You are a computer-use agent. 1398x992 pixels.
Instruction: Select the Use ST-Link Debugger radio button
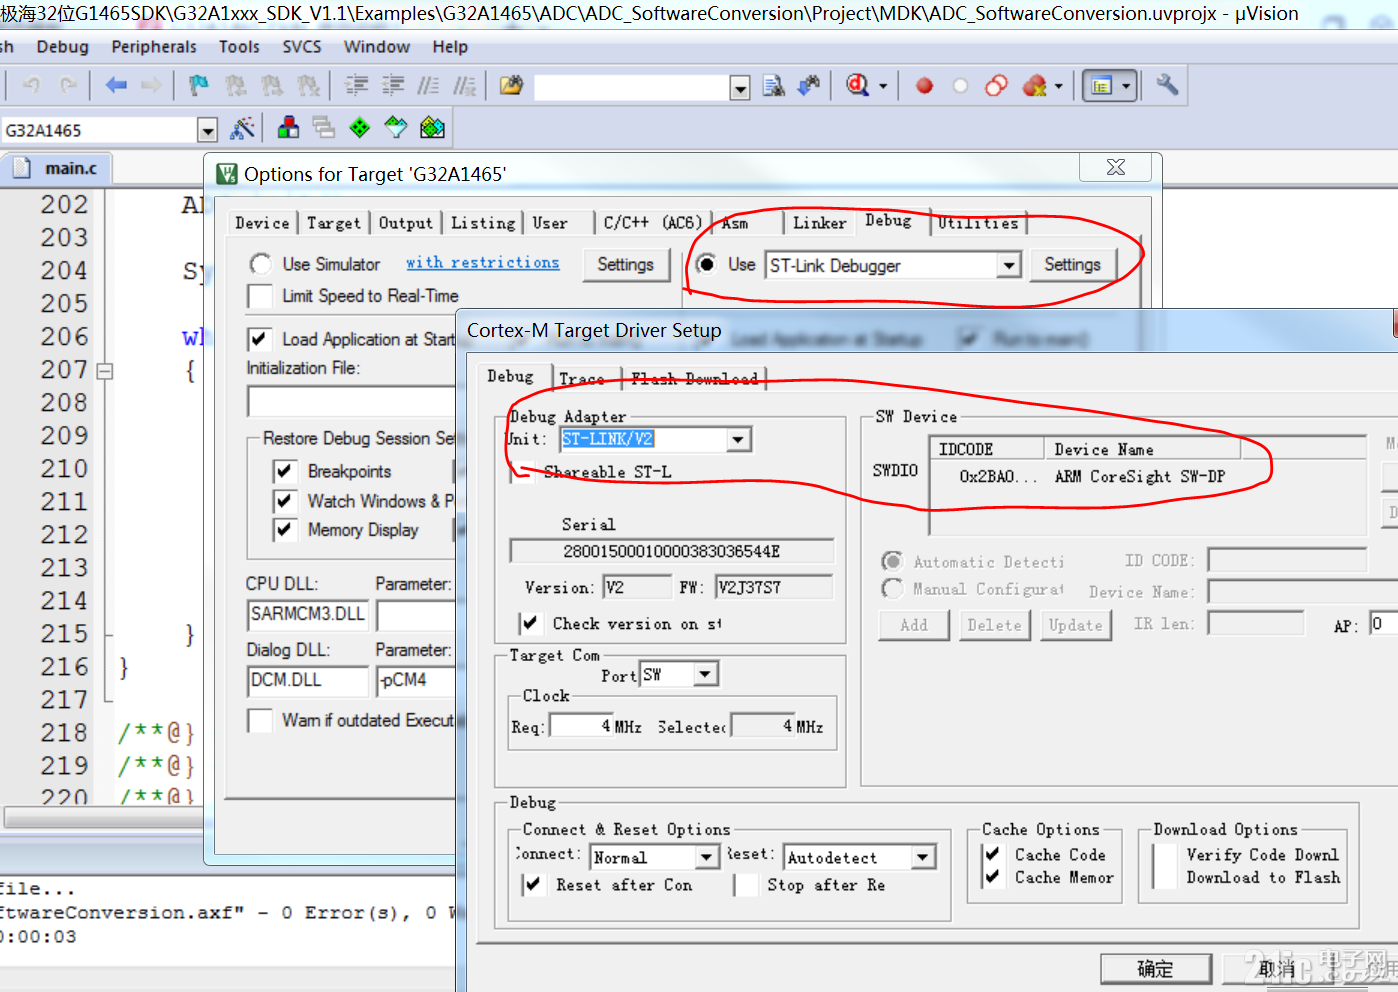(707, 264)
